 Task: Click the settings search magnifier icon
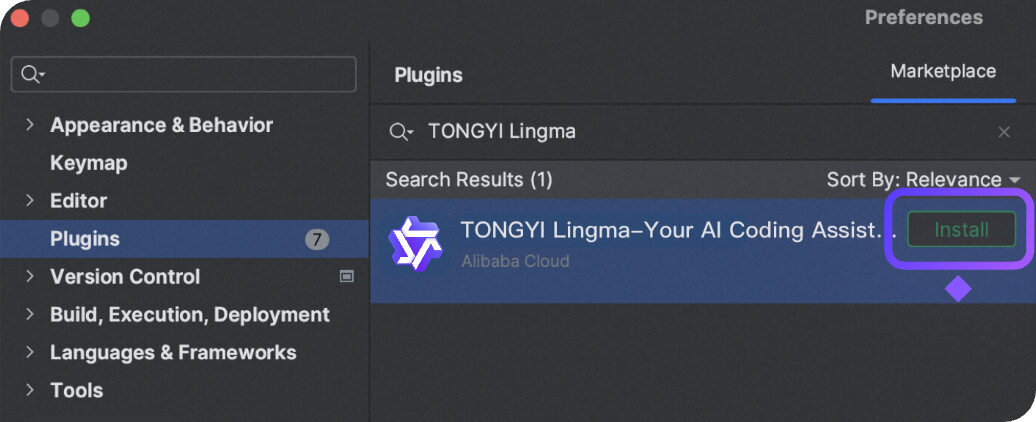tap(32, 74)
